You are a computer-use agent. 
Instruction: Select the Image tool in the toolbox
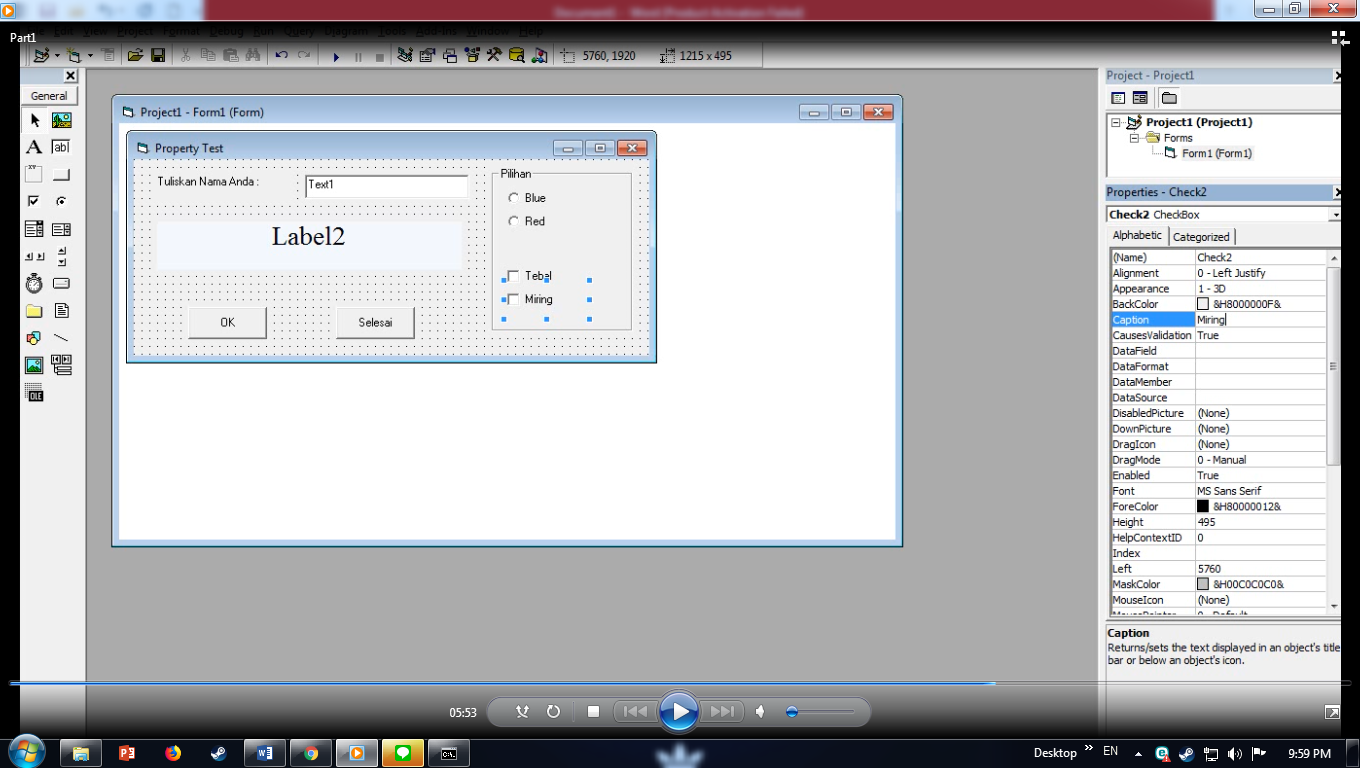(x=34, y=365)
